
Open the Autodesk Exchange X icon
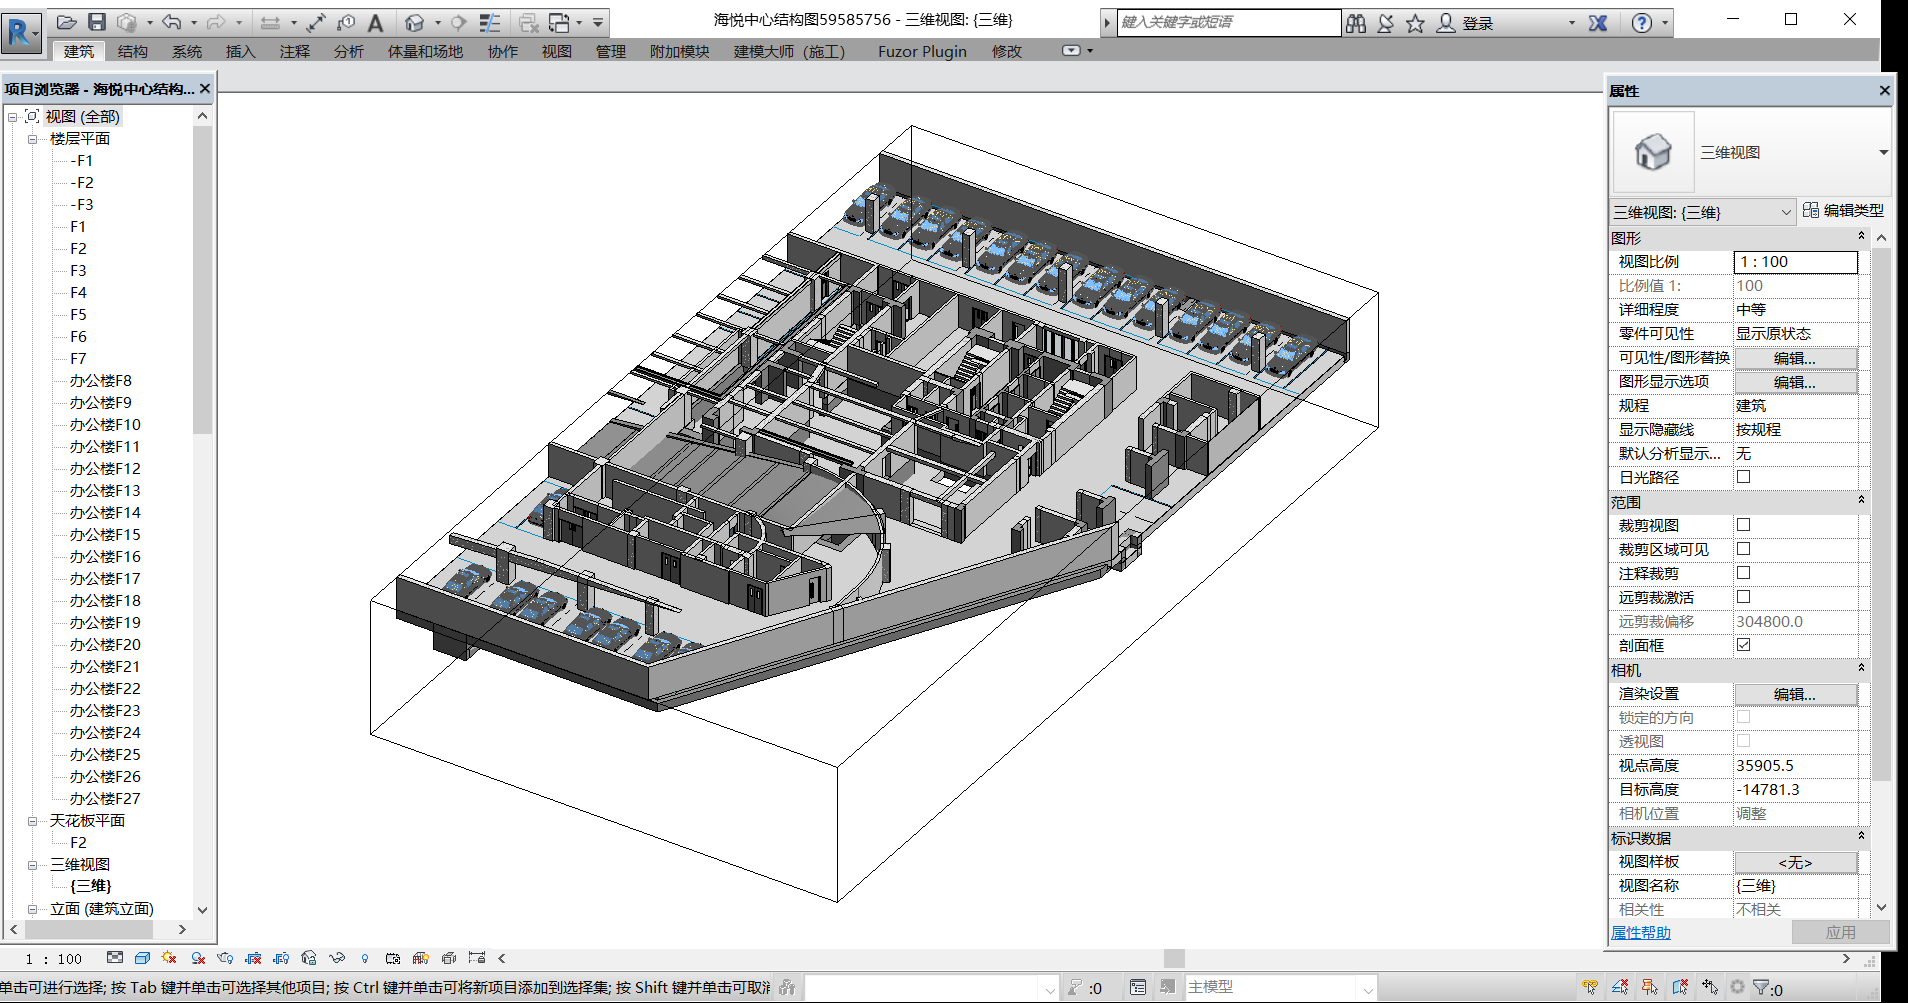pos(1598,23)
